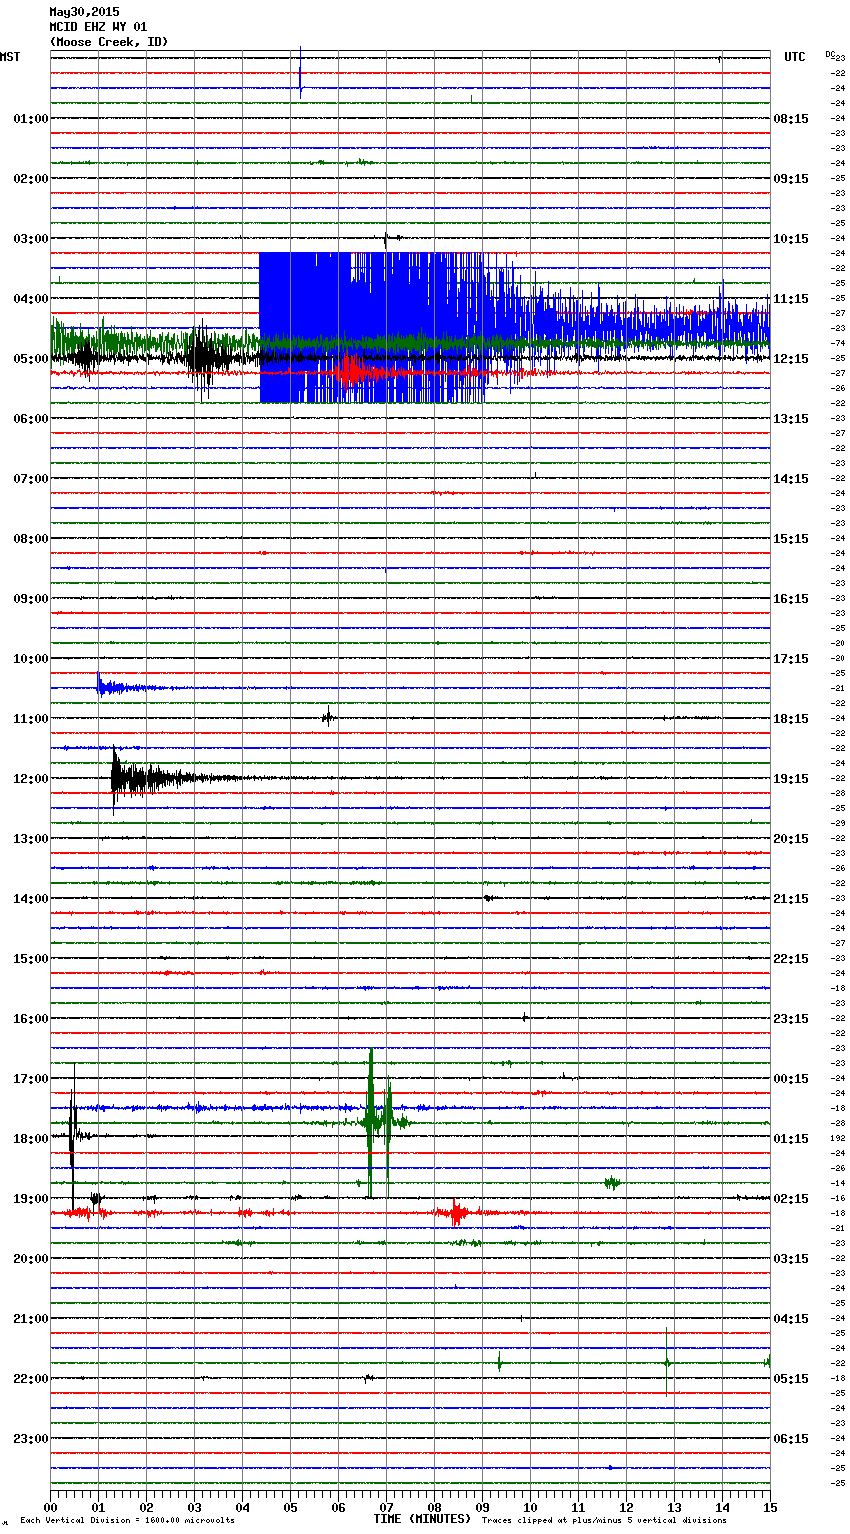Click minute 05 on the bottom axis
The width and height of the screenshot is (850, 1534).
coord(290,1507)
